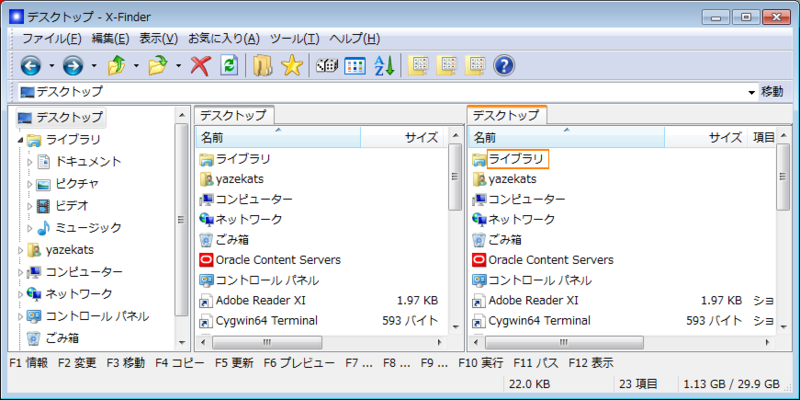Expand ドキュメント node in tree
800x400 pixels.
(30, 162)
